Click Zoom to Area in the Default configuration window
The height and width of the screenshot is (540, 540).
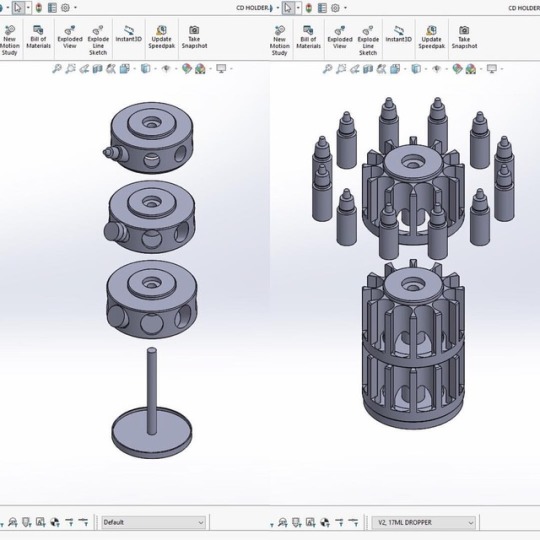(x=70, y=69)
